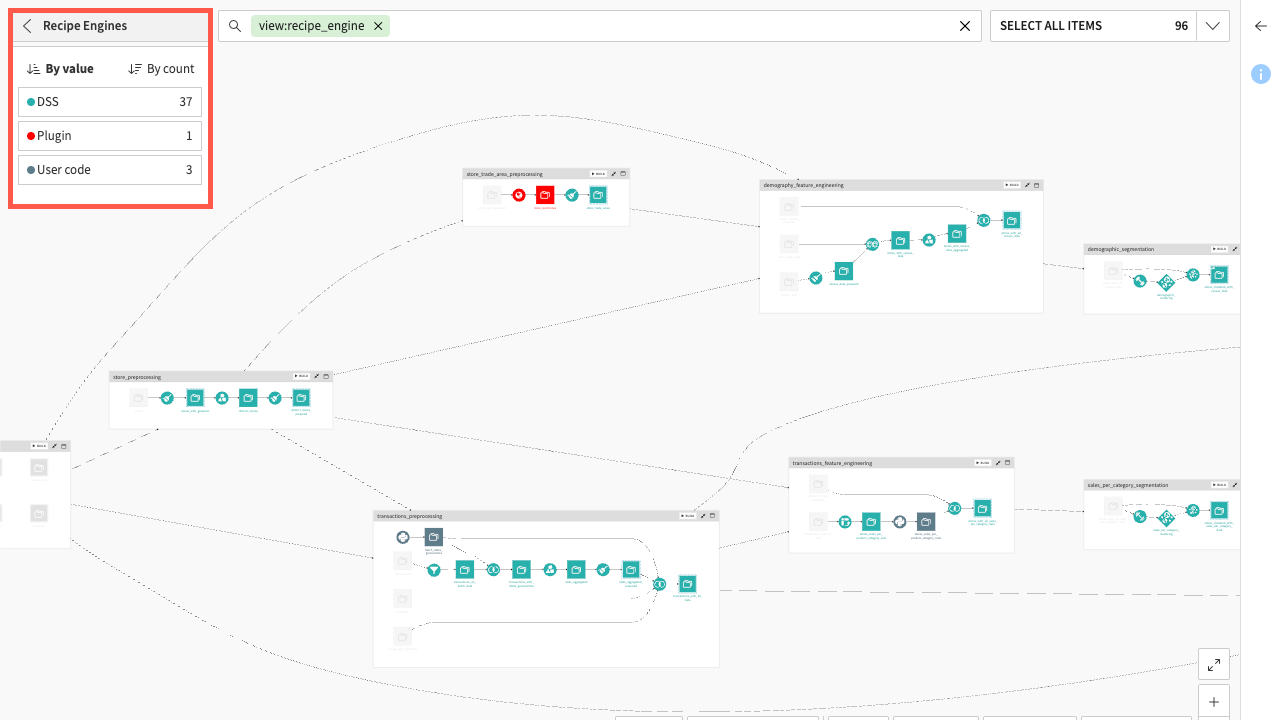Collapse the transactions_preprocessing zone

712,516
